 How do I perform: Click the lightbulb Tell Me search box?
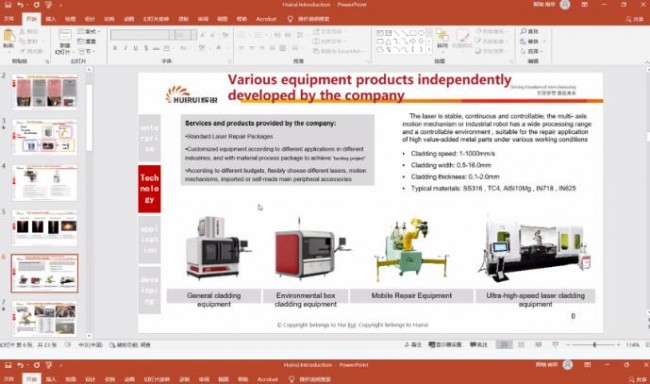[309, 19]
